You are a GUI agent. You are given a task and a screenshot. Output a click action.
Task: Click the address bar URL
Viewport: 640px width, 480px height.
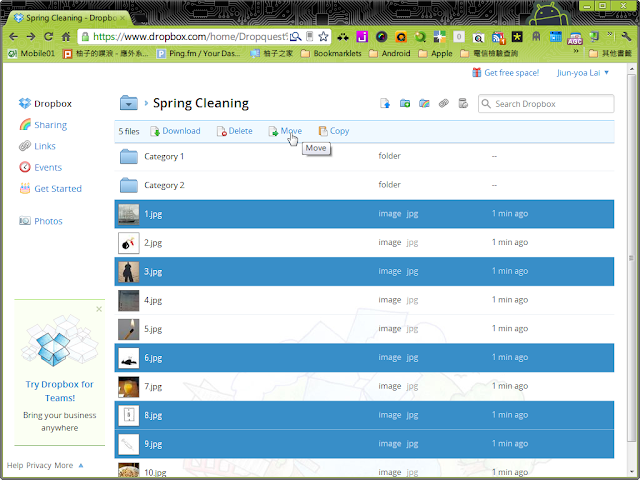click(x=190, y=37)
